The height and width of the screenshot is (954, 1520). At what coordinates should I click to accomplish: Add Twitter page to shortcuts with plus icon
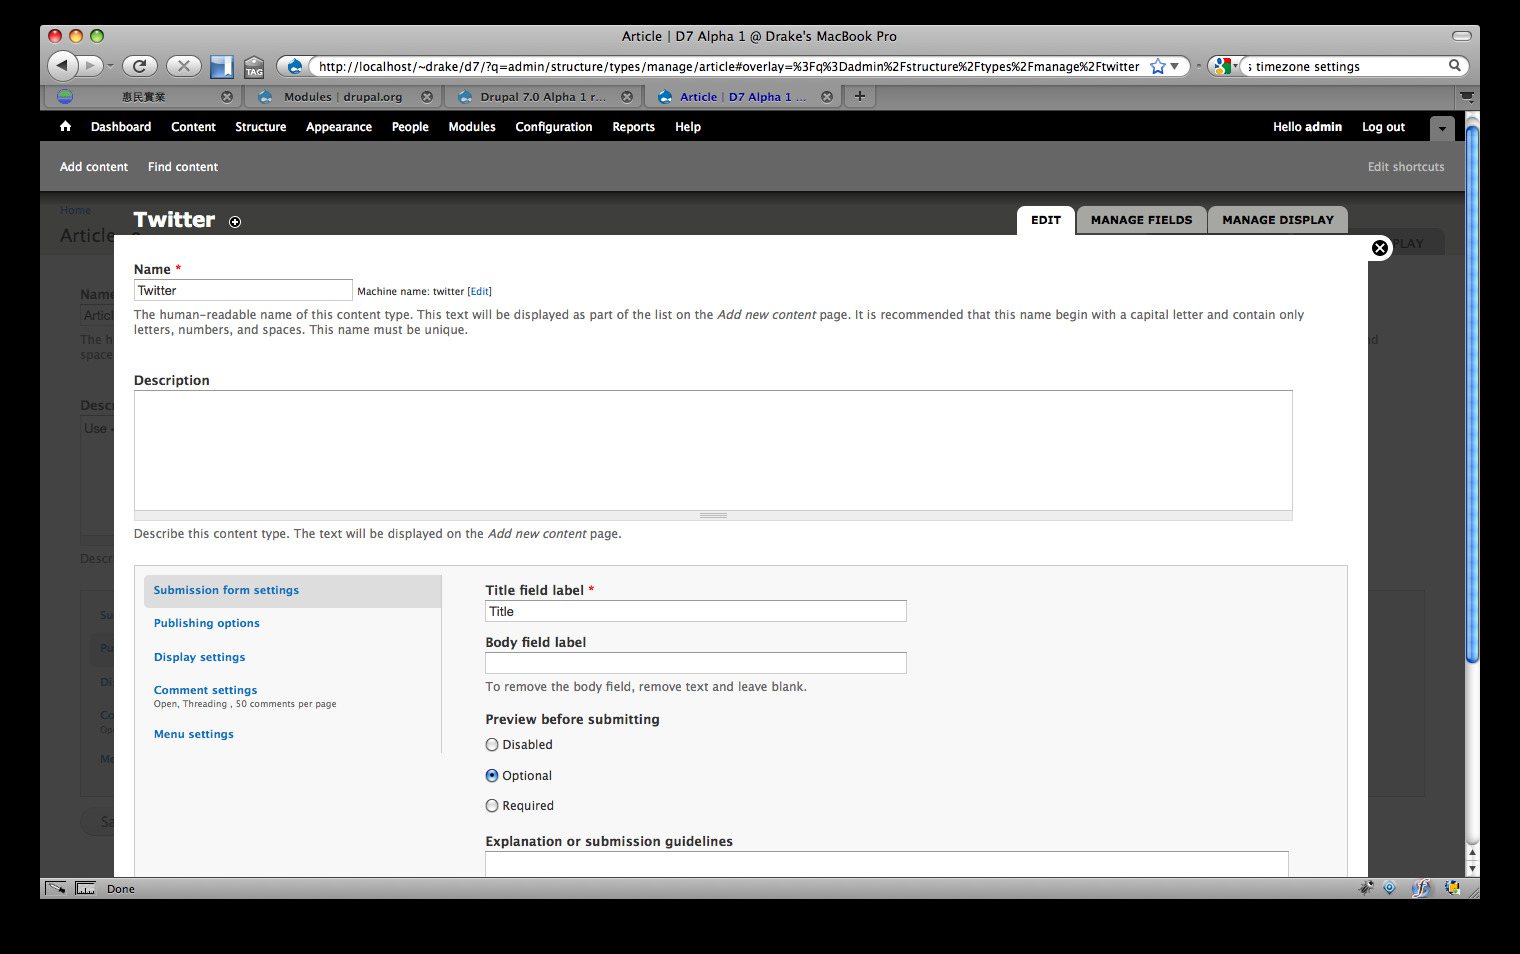(235, 222)
